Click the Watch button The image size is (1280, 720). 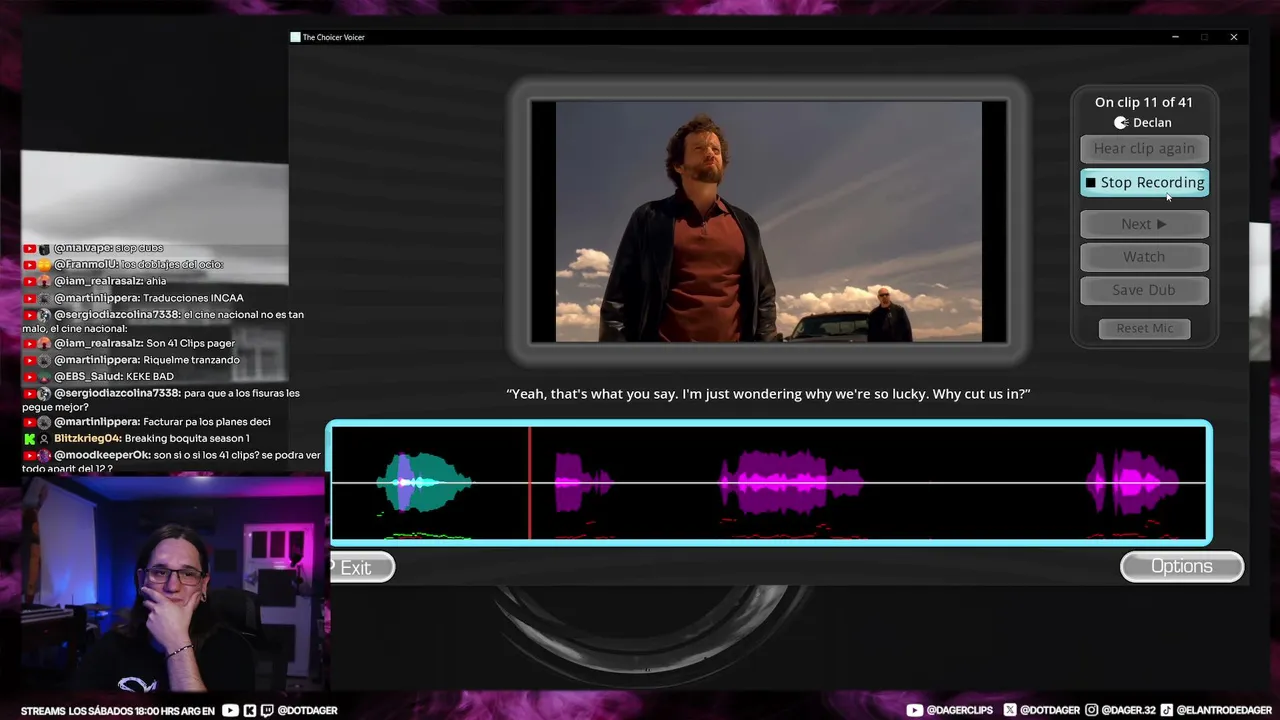click(1144, 257)
